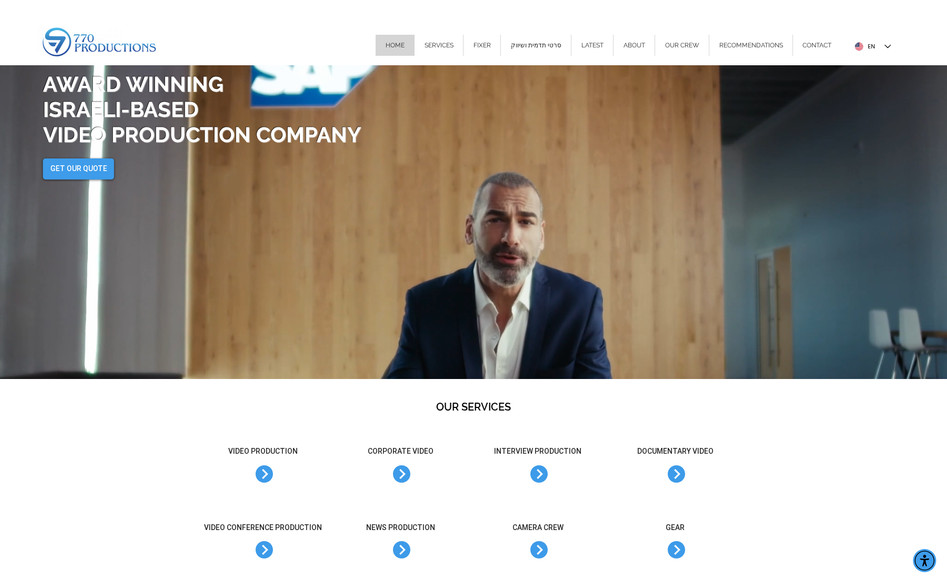Click the Get Our Quote button

click(x=79, y=168)
